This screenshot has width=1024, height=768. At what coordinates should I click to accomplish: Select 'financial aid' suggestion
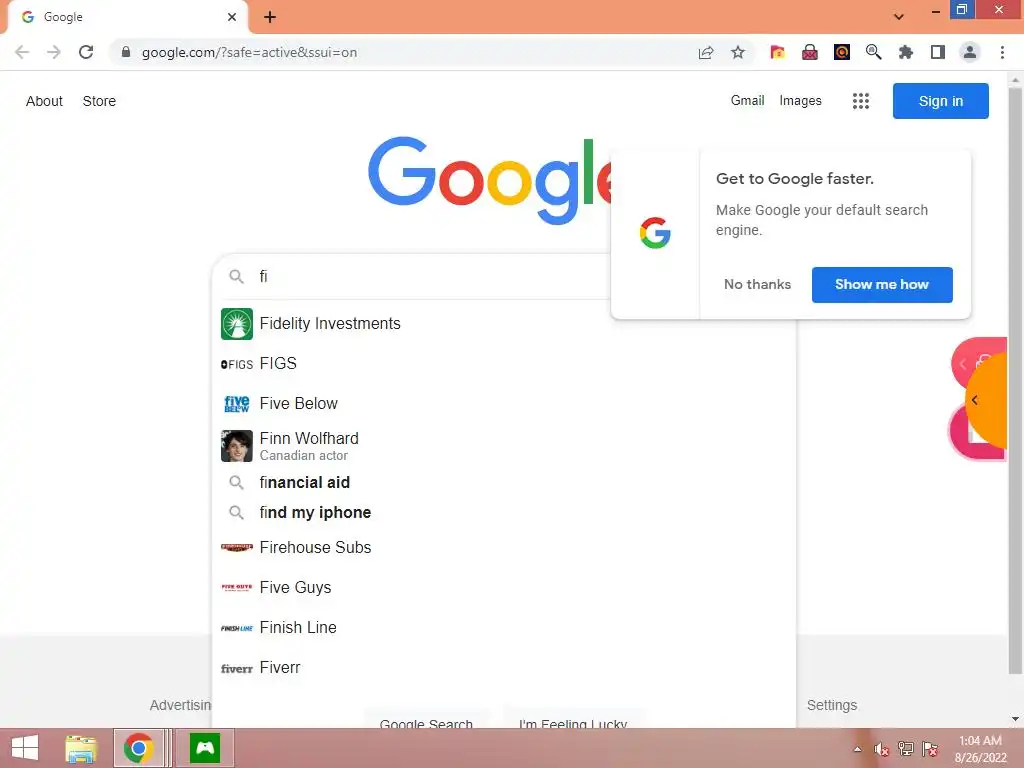click(504, 482)
